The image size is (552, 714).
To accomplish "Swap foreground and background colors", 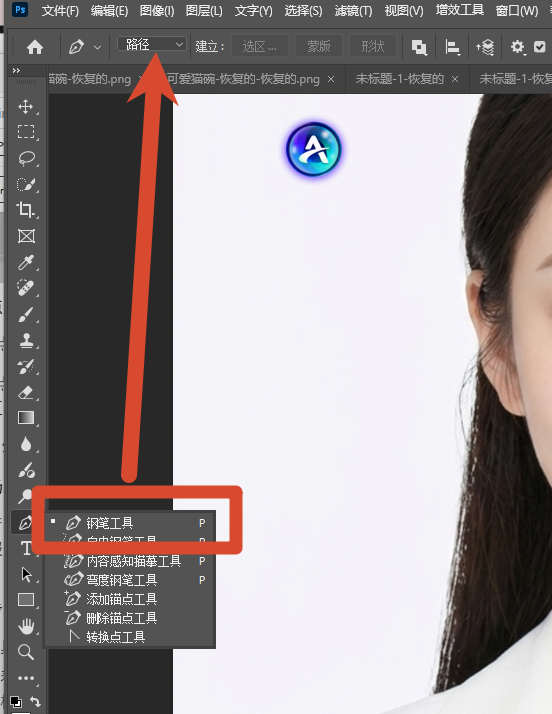I will tap(36, 701).
